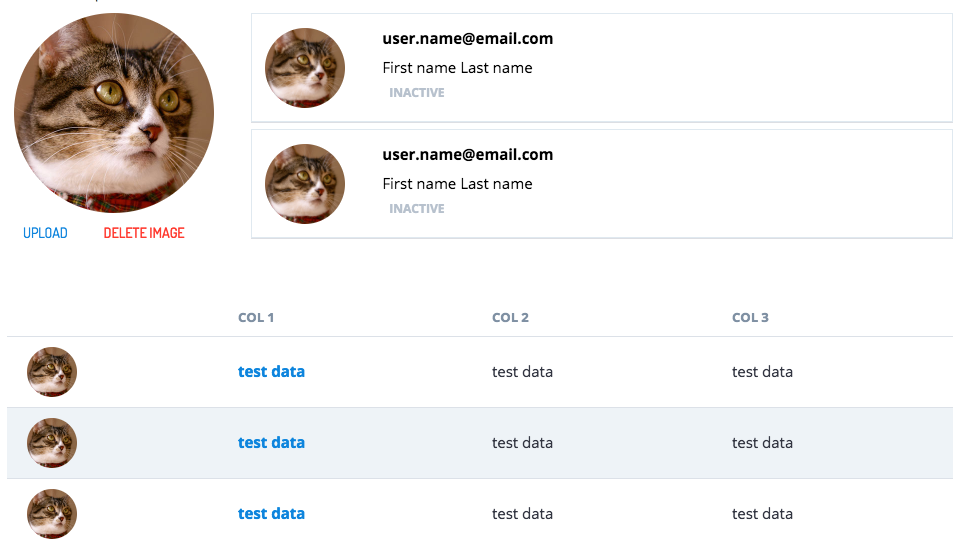Image resolution: width=959 pixels, height=550 pixels.
Task: Click the large cat profile picture
Action: click(114, 113)
